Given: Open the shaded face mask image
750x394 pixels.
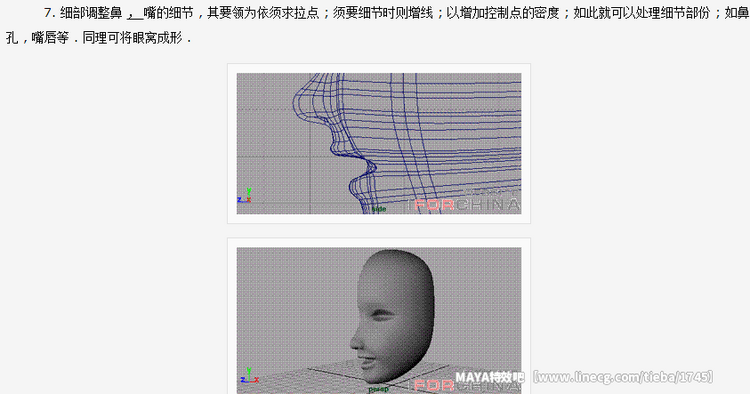Looking at the screenshot, I should click(x=379, y=320).
